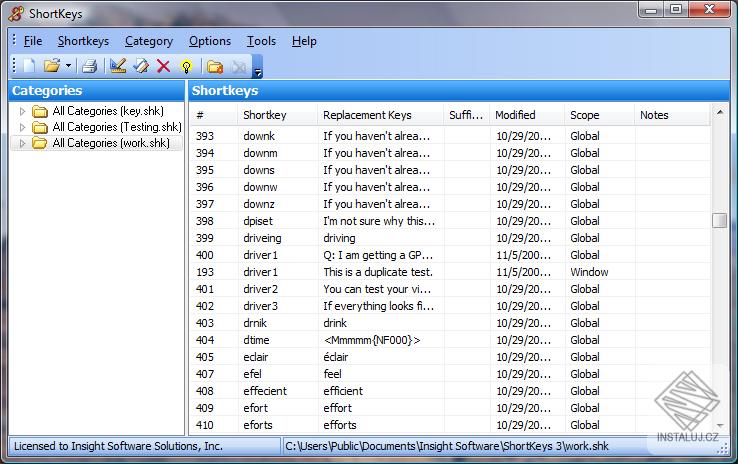Select the shortkey row 'dpiset'
The image size is (738, 464).
click(x=450, y=221)
